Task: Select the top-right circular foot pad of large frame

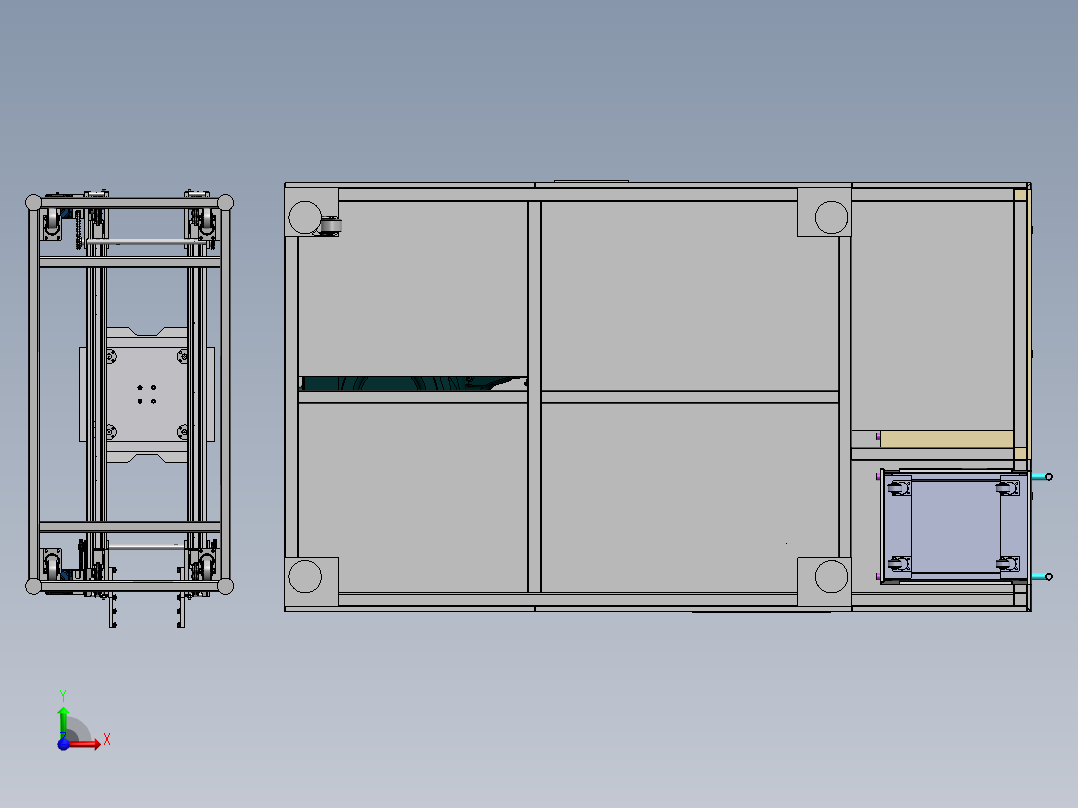Action: [x=831, y=217]
